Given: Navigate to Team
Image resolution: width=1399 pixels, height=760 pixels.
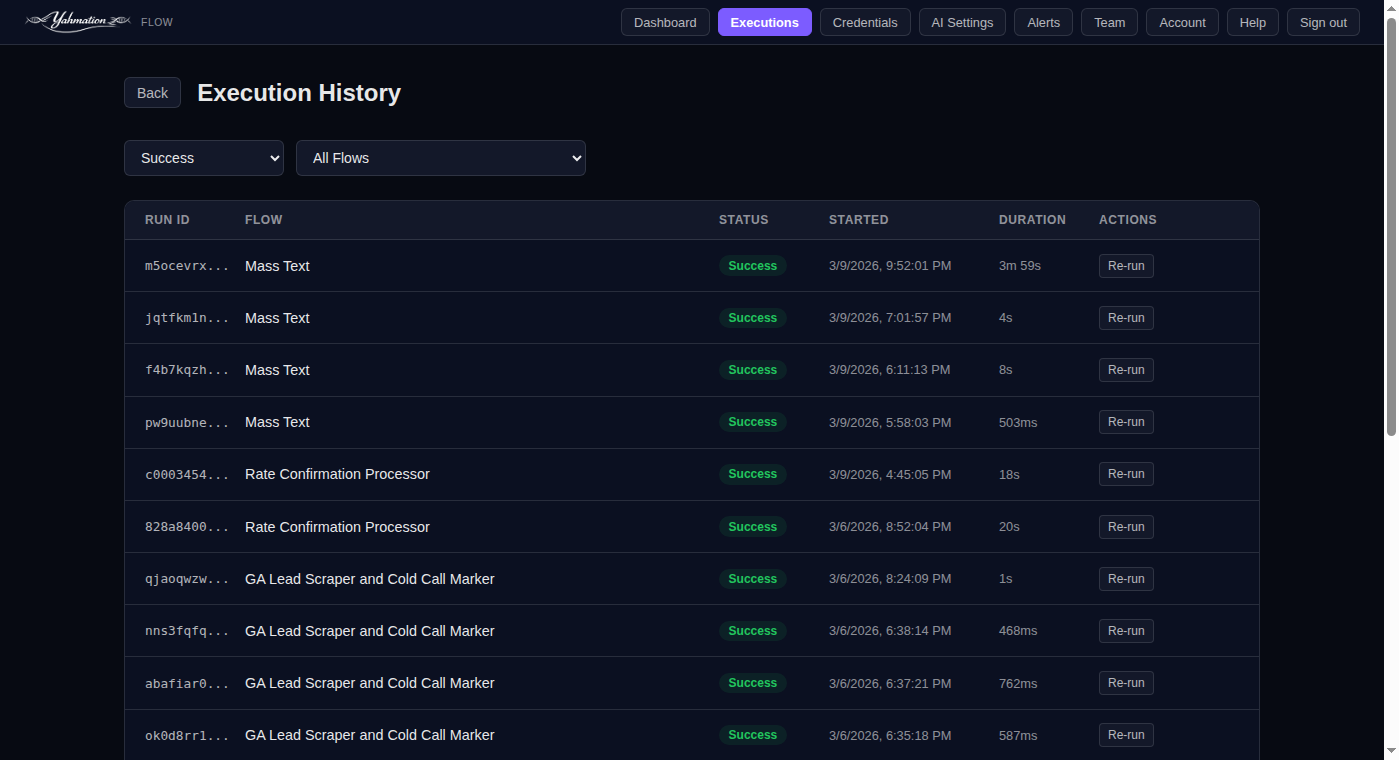Looking at the screenshot, I should tap(1109, 22).
